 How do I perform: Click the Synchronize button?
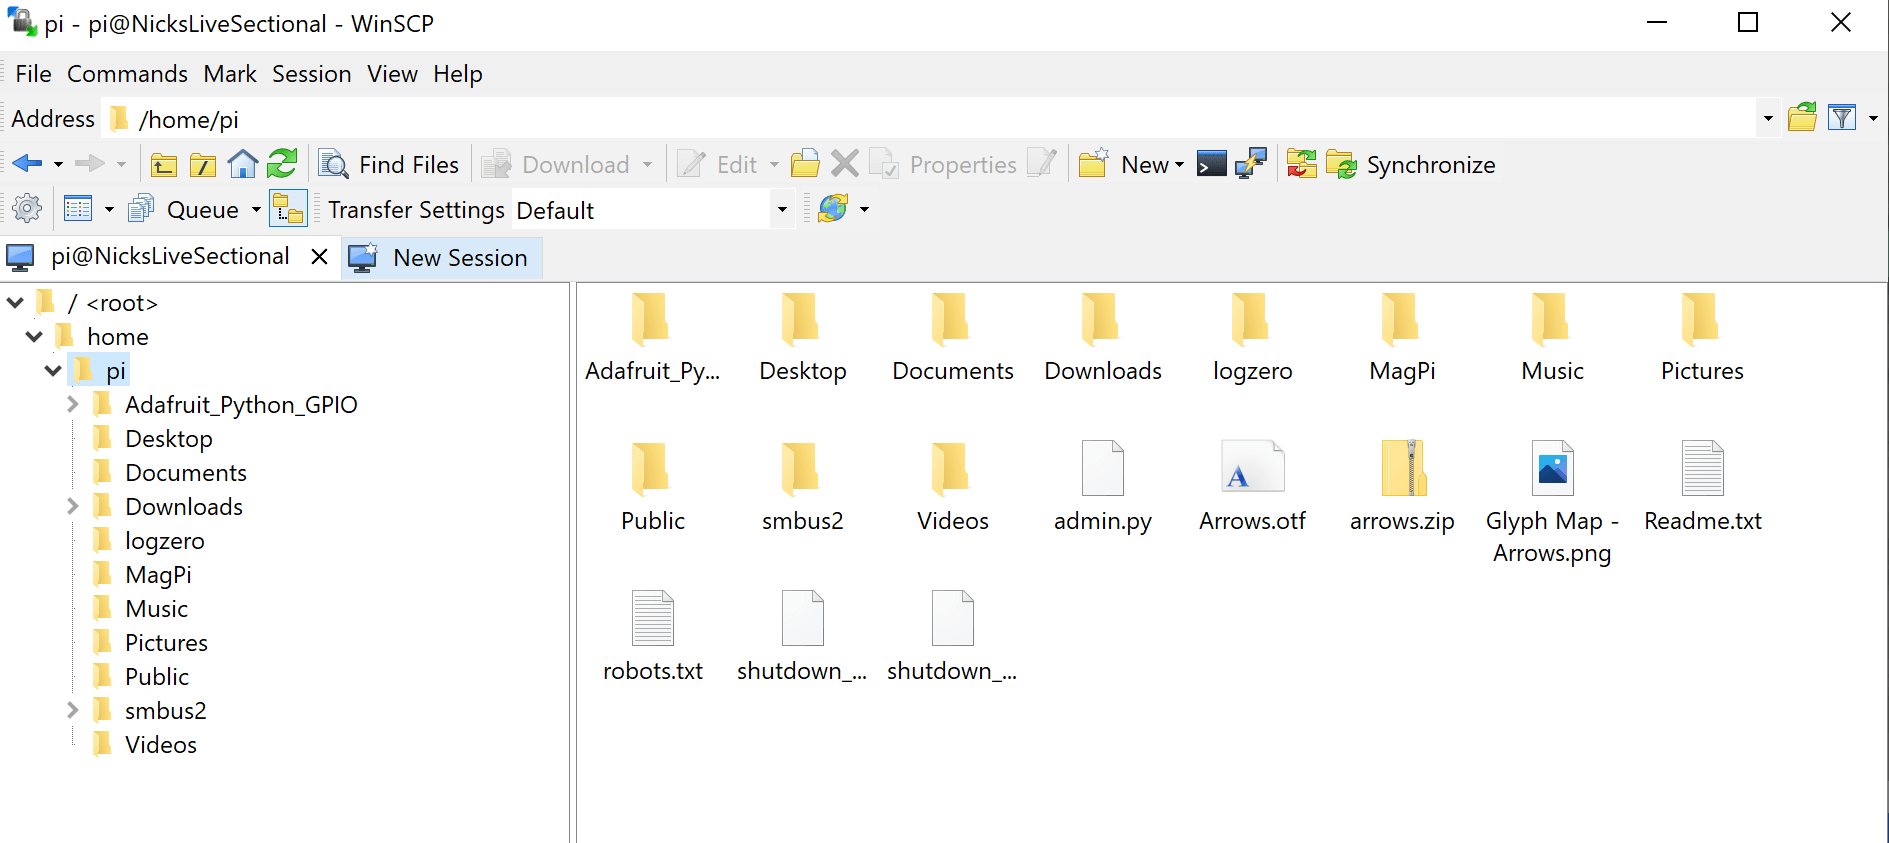pyautogui.click(x=1411, y=164)
